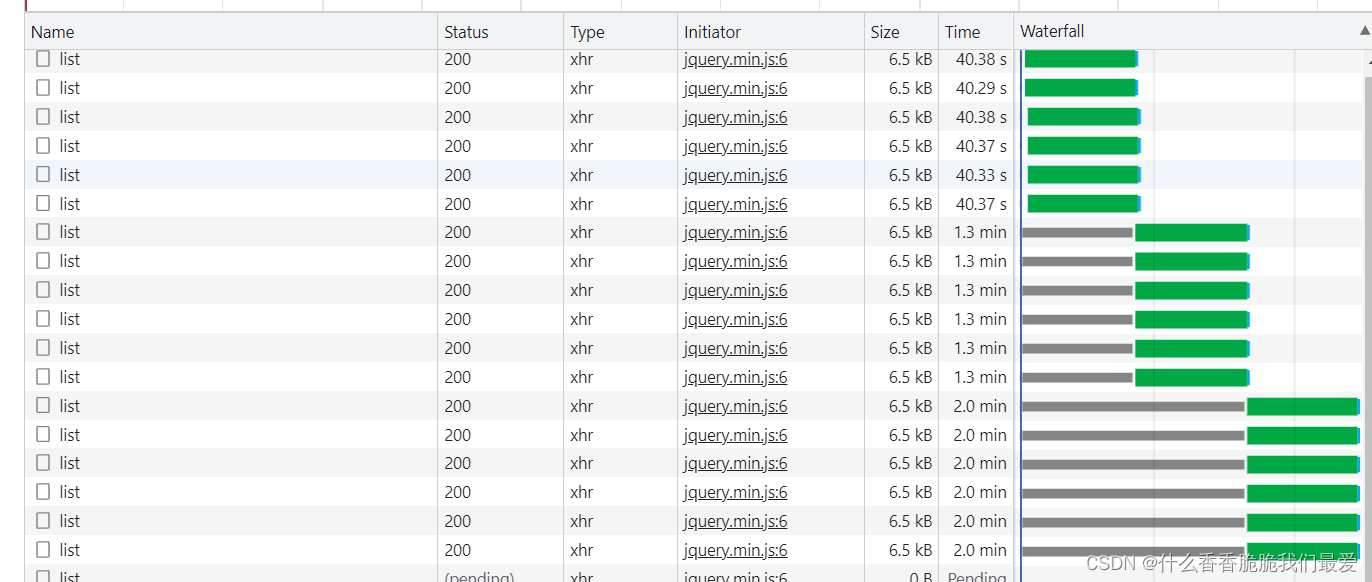The image size is (1372, 582).
Task: Click the green waterfall bar of the 40.33 s request
Action: point(1083,175)
